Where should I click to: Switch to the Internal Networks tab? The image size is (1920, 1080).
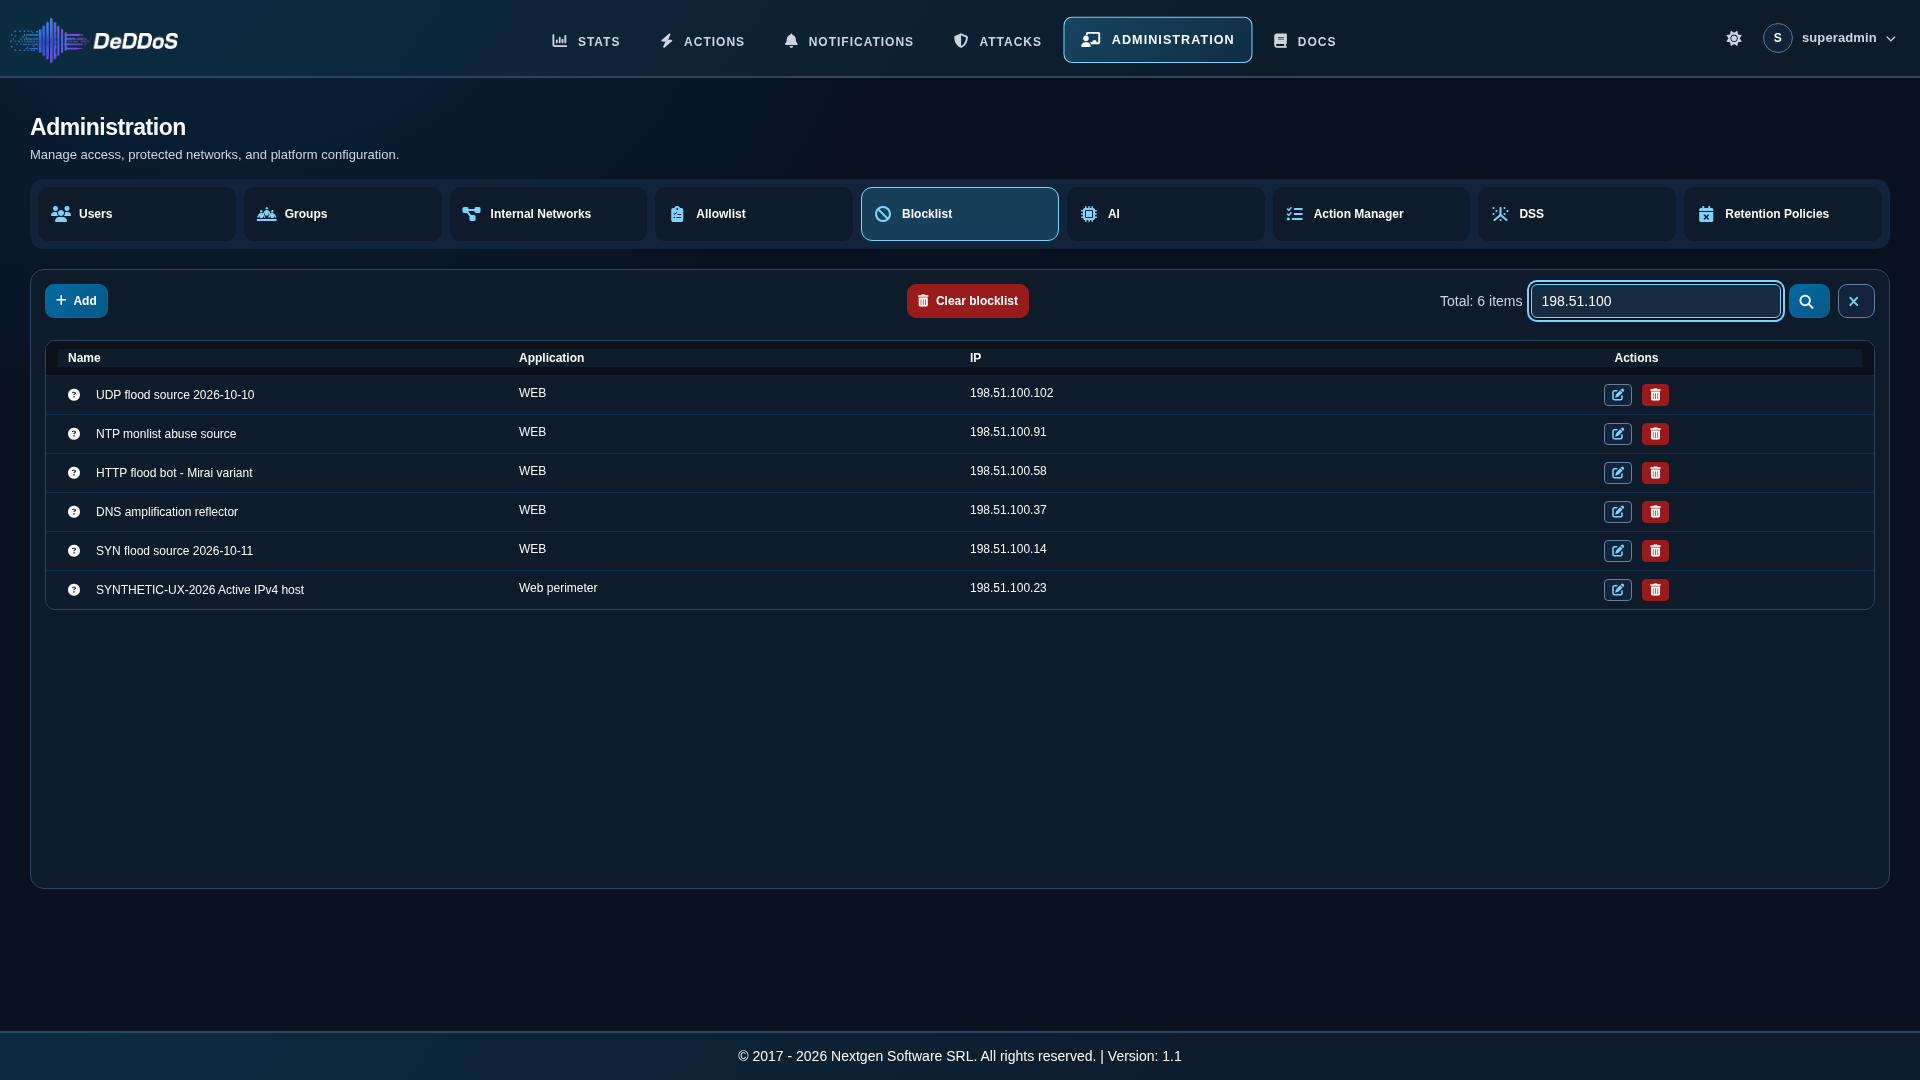coord(548,214)
